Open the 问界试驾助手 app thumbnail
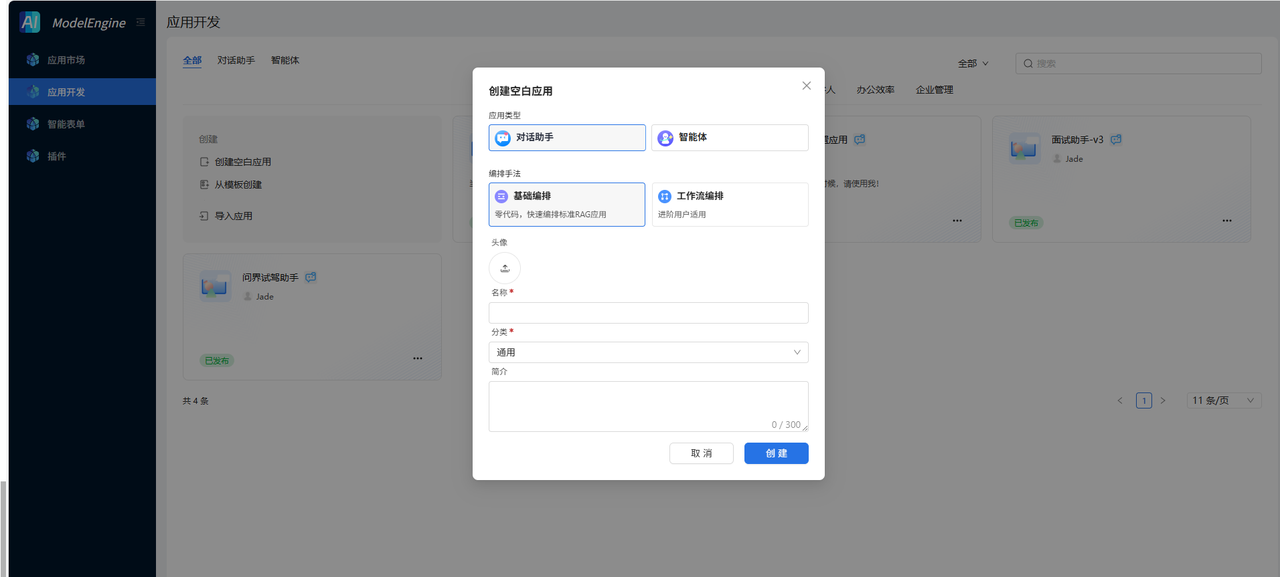This screenshot has width=1280, height=577. pyautogui.click(x=215, y=286)
